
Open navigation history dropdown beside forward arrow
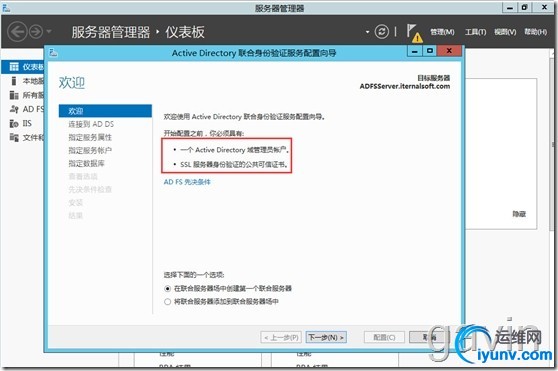(x=49, y=32)
